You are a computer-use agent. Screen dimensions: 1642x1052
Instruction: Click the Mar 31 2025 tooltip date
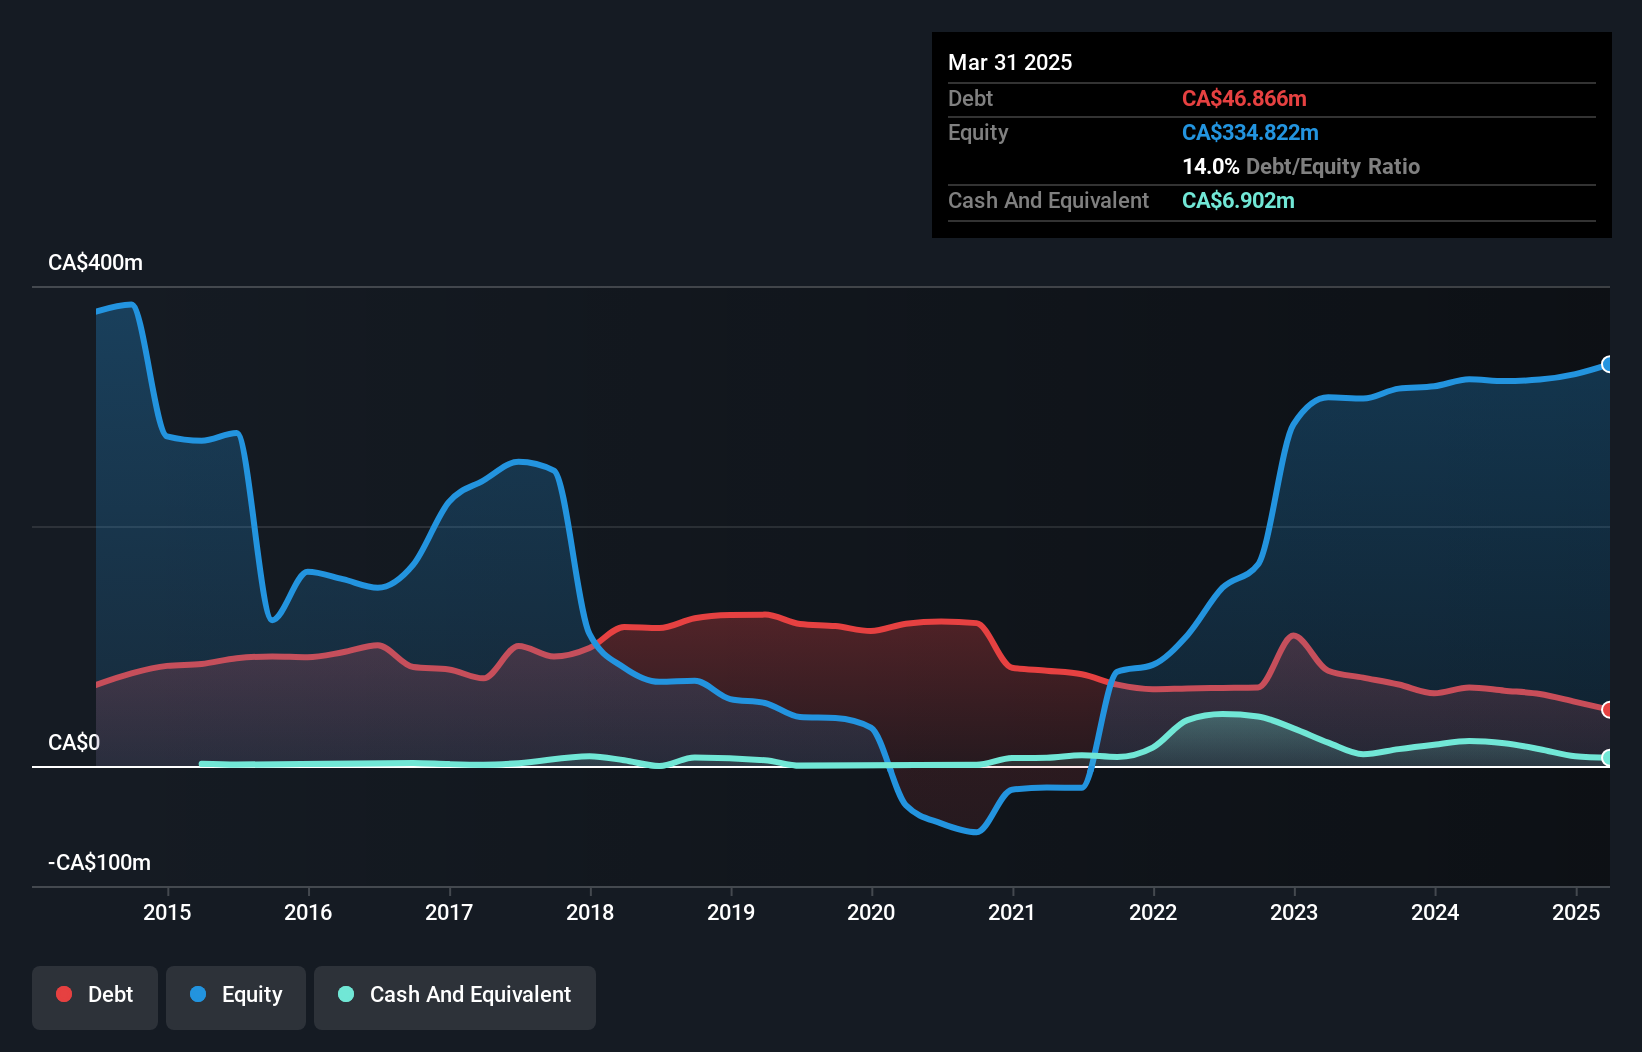[x=1010, y=62]
